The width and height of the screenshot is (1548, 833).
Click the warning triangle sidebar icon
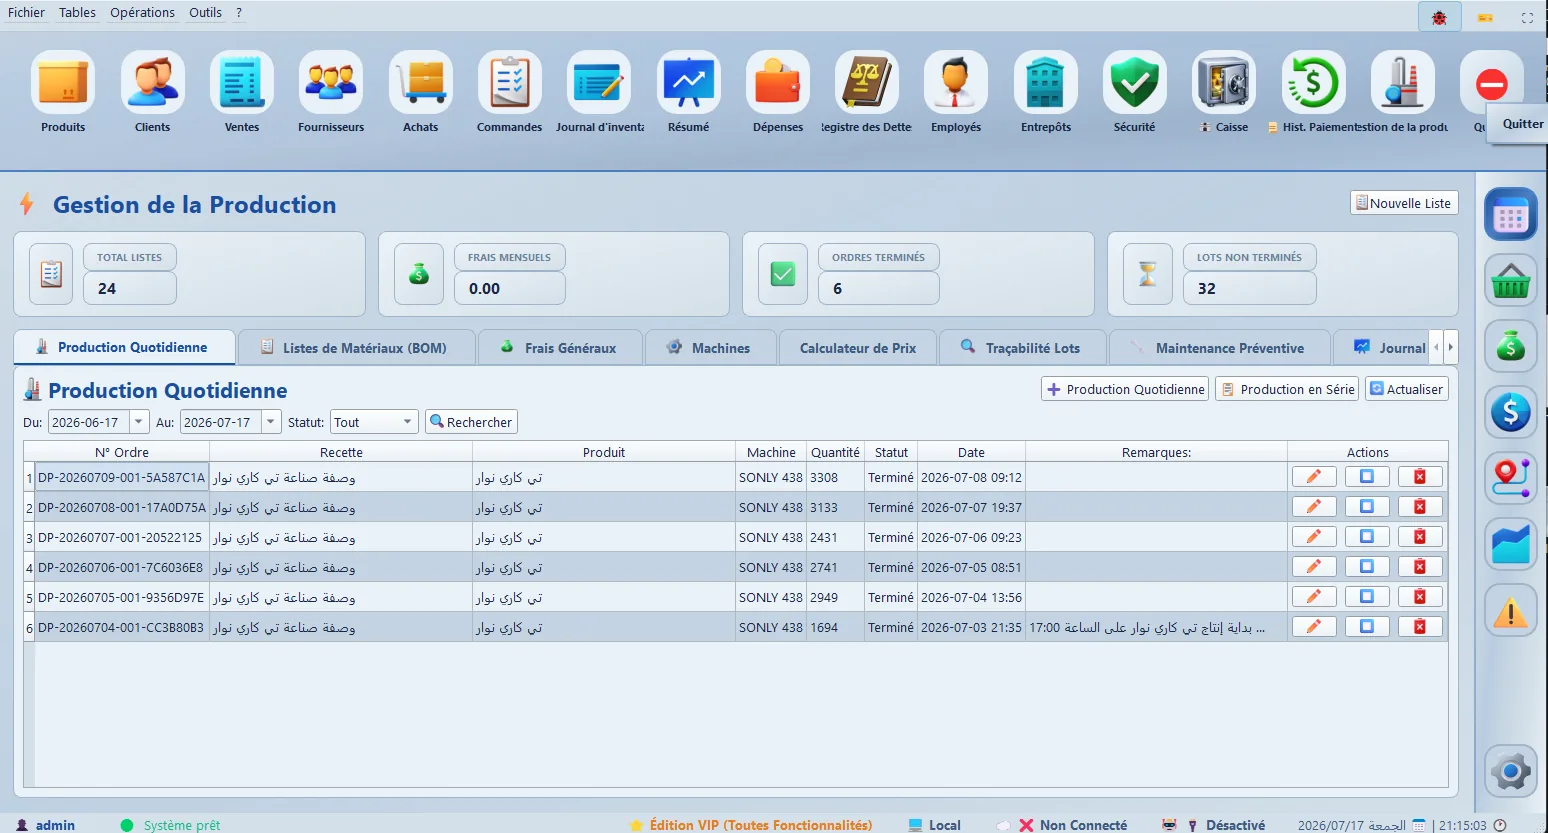click(1510, 611)
